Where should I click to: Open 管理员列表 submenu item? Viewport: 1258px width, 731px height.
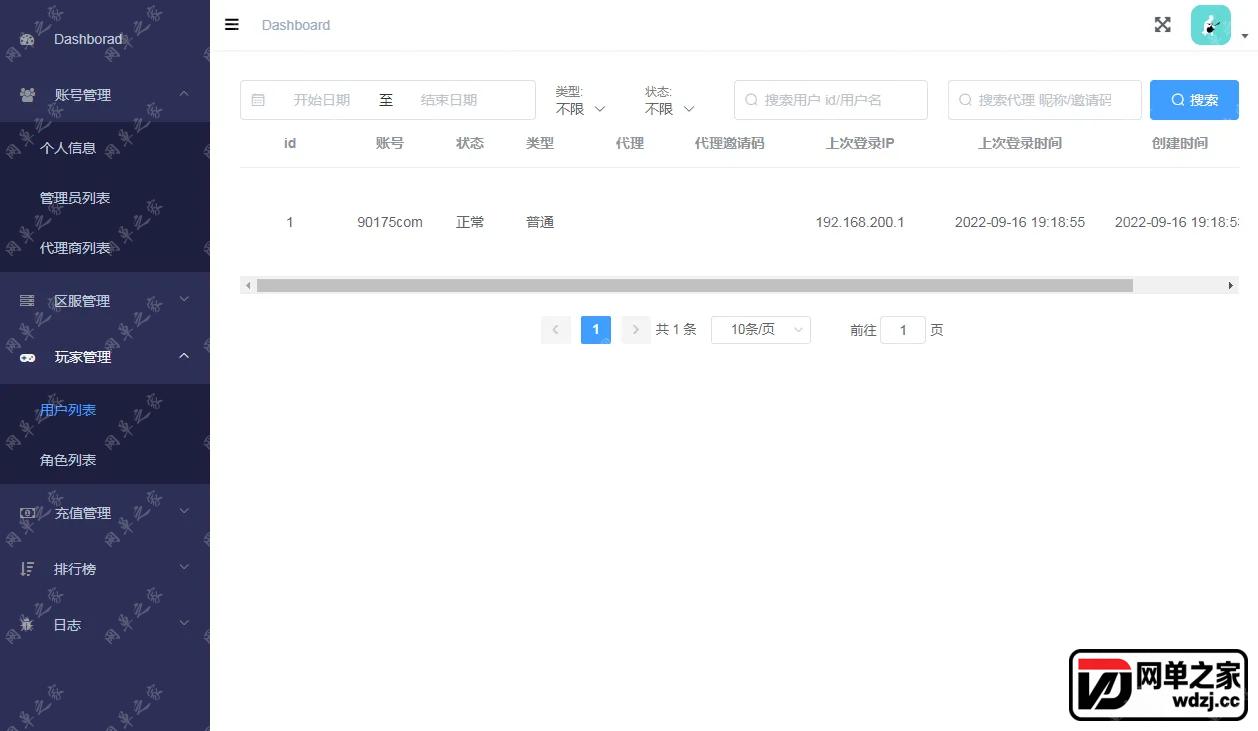(x=105, y=198)
